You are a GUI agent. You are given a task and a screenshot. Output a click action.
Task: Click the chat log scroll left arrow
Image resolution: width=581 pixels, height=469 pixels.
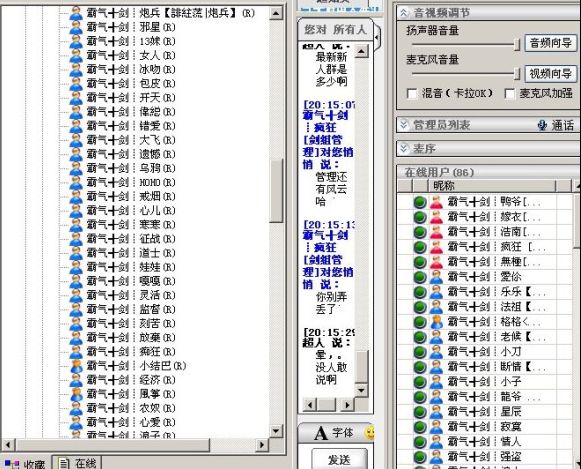click(x=310, y=405)
